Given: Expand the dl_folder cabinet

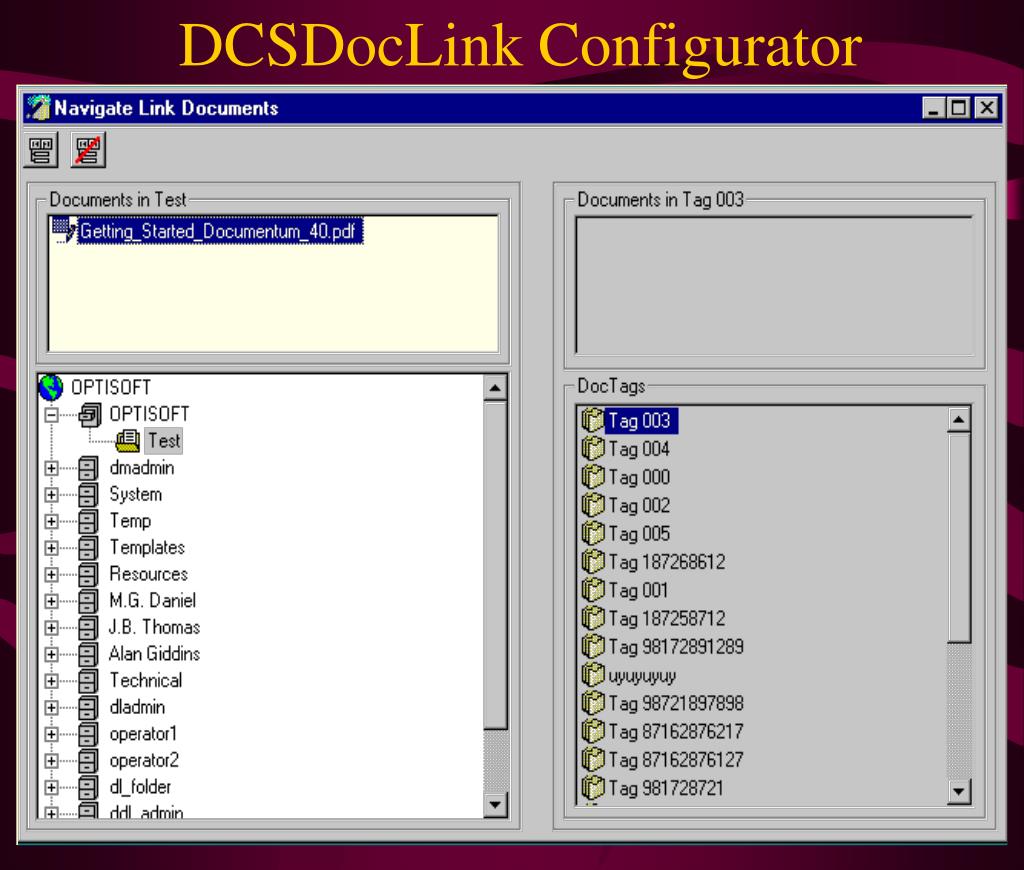Looking at the screenshot, I should pos(52,788).
